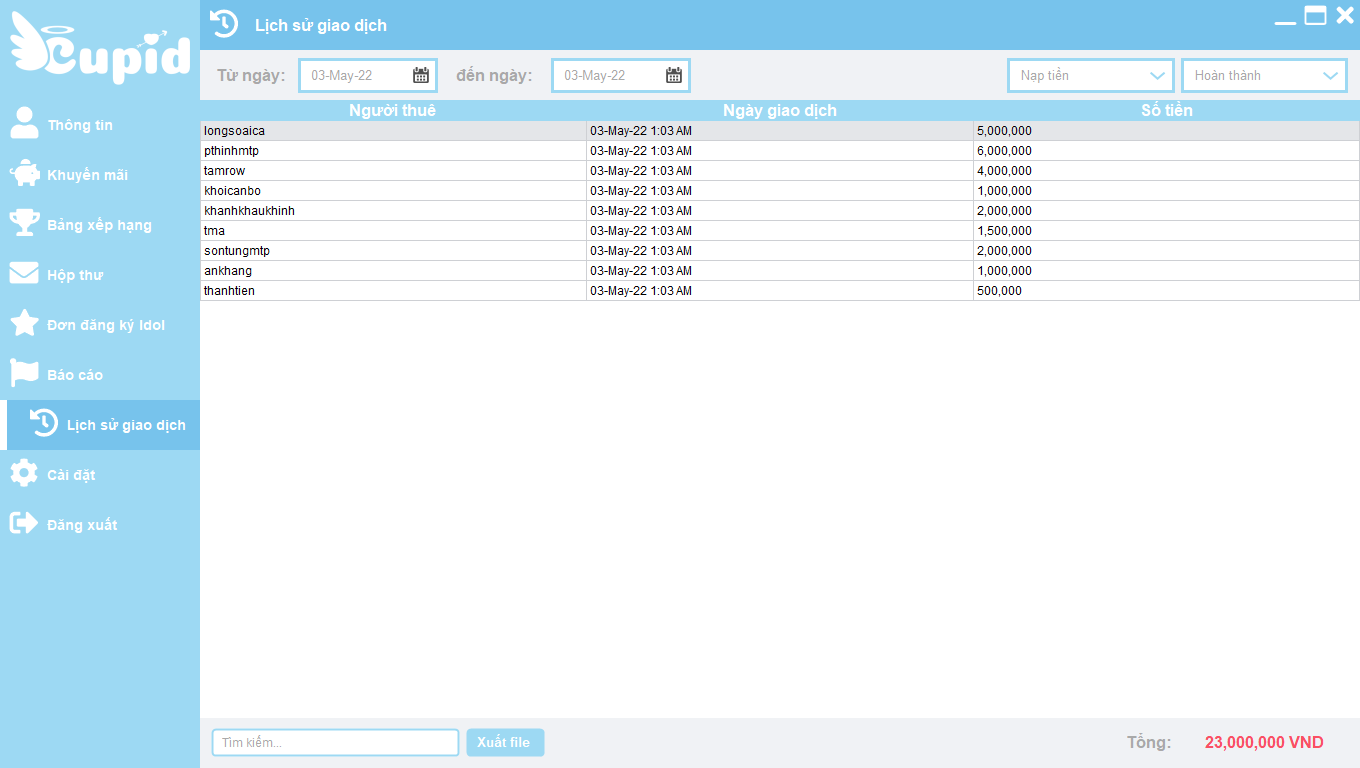The height and width of the screenshot is (768, 1360).
Task: Click the star icon for Đơn đăng ký Idol
Action: coord(24,324)
